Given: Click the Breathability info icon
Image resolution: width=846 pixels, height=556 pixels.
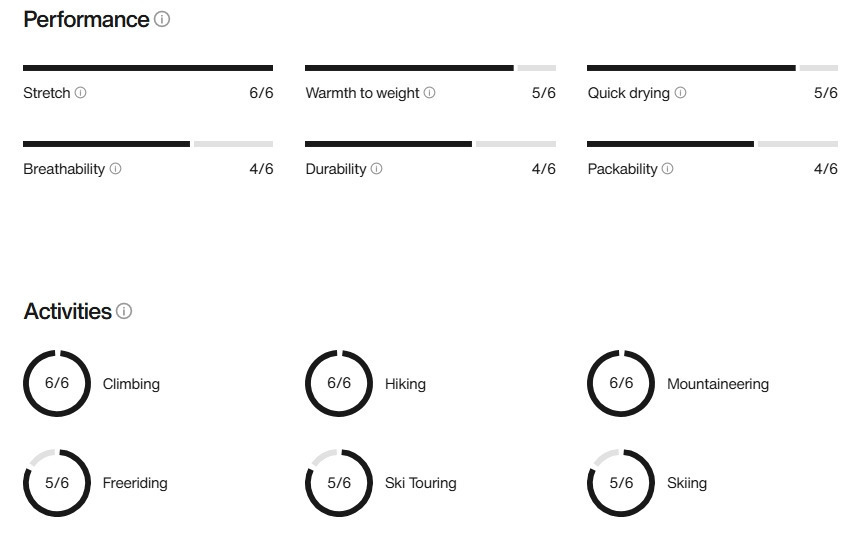Looking at the screenshot, I should point(115,169).
